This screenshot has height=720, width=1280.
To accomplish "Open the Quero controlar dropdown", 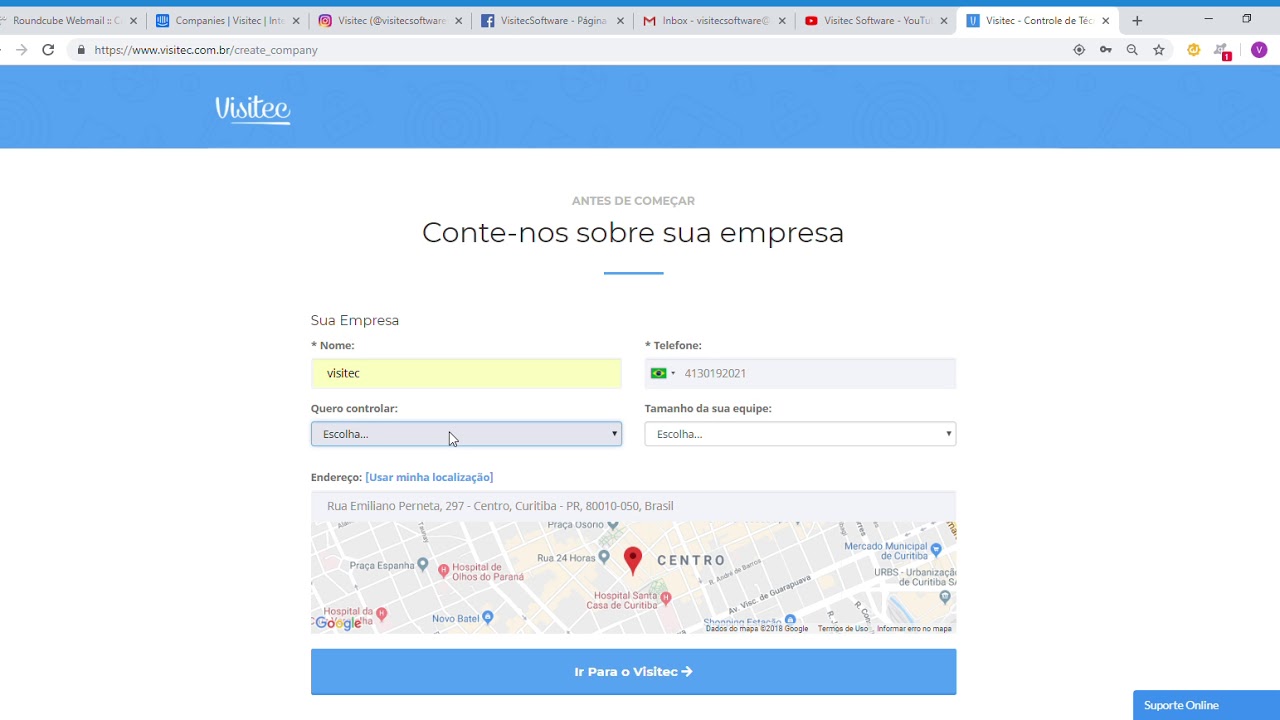I will coord(466,434).
